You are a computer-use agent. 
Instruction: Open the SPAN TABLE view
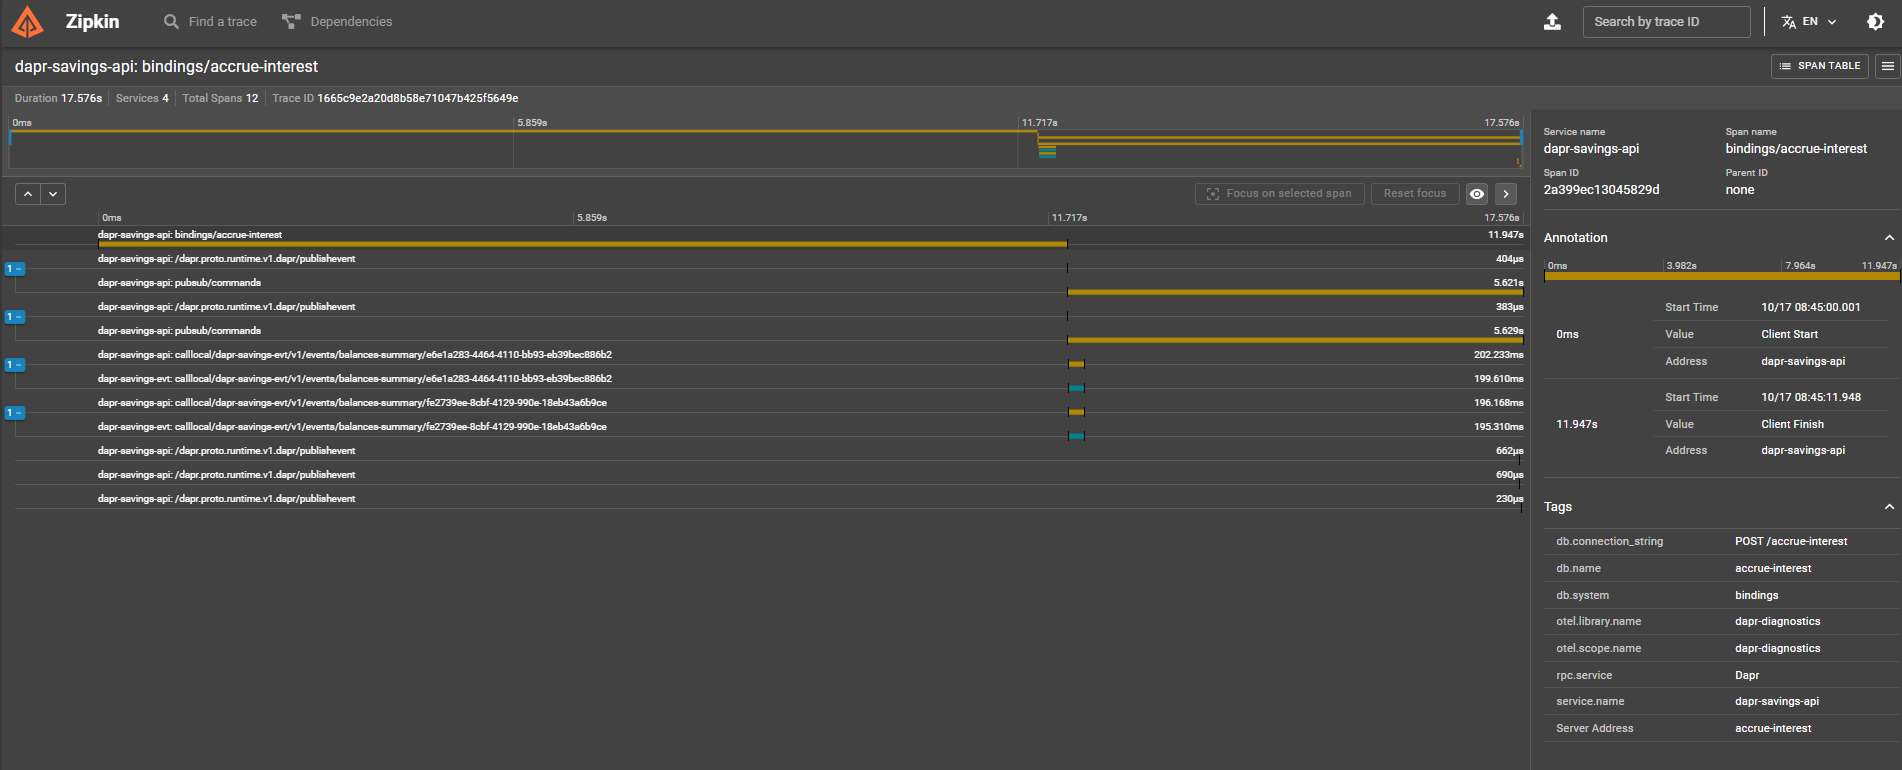pyautogui.click(x=1819, y=66)
